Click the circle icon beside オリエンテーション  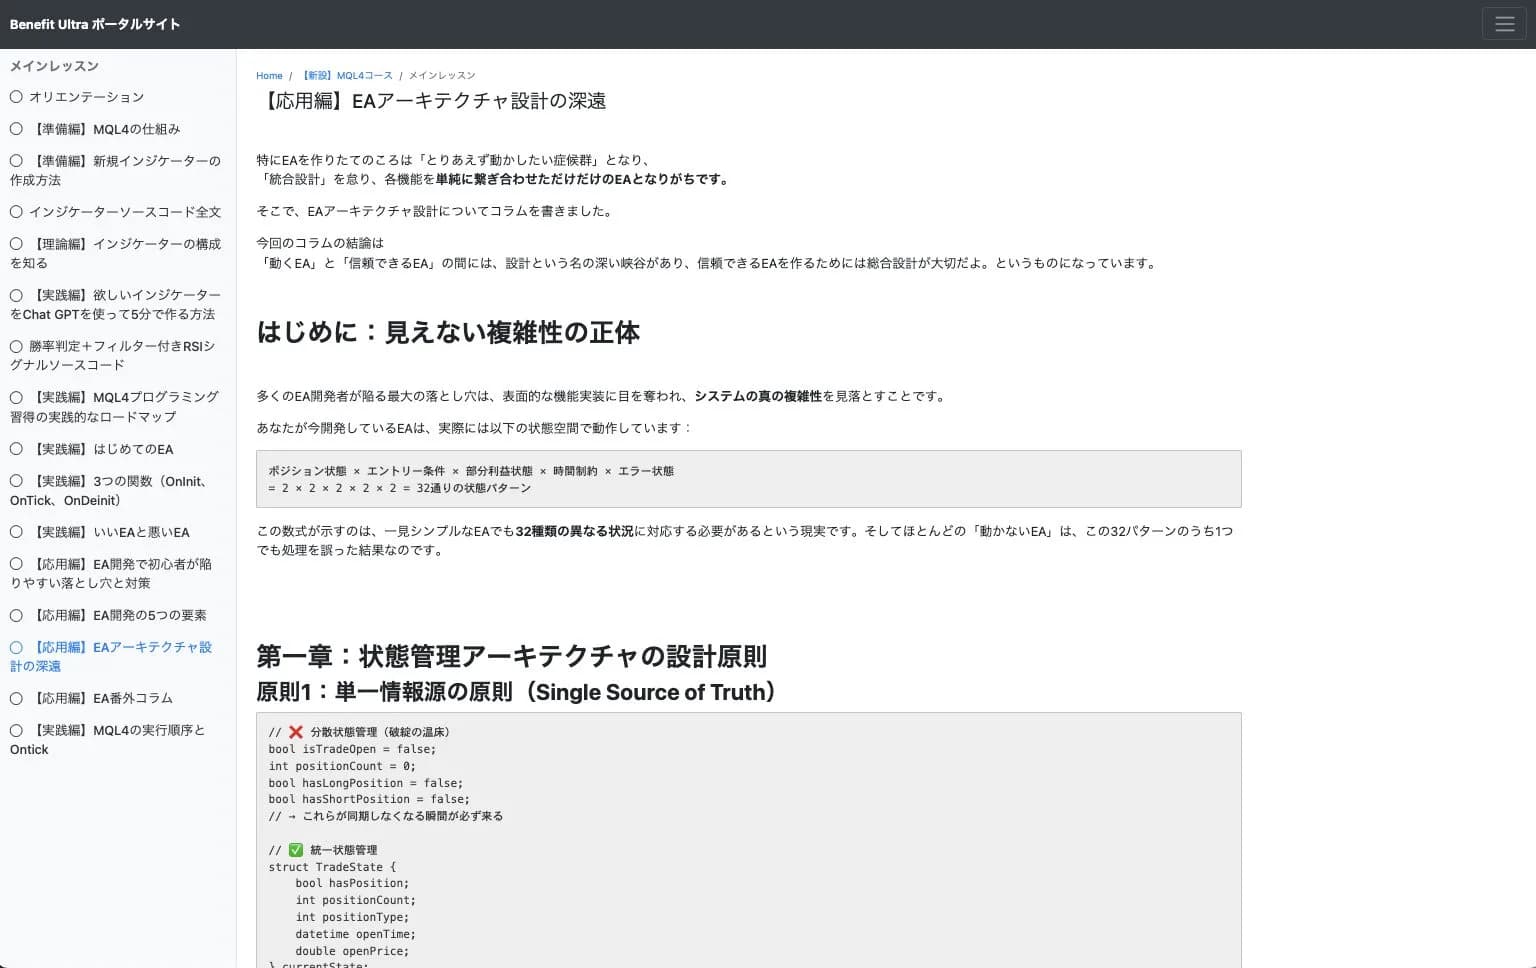coord(16,96)
